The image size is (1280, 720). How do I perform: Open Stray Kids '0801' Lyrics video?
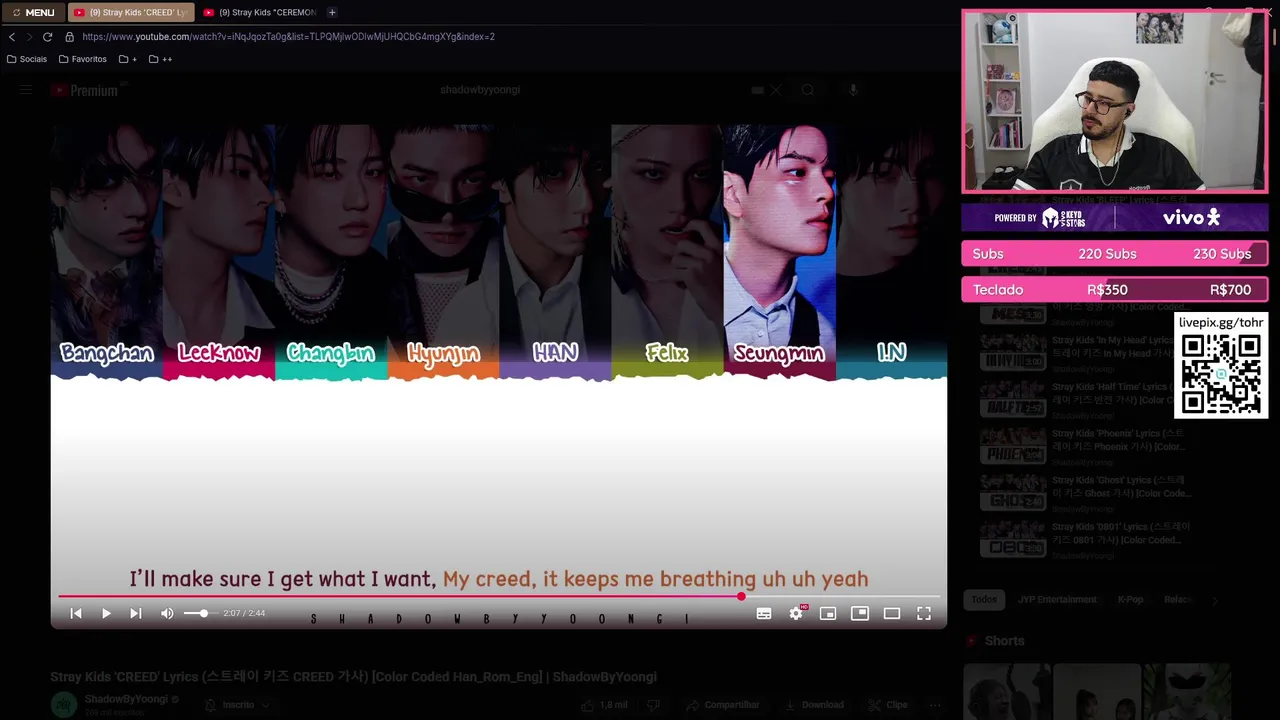click(1122, 533)
